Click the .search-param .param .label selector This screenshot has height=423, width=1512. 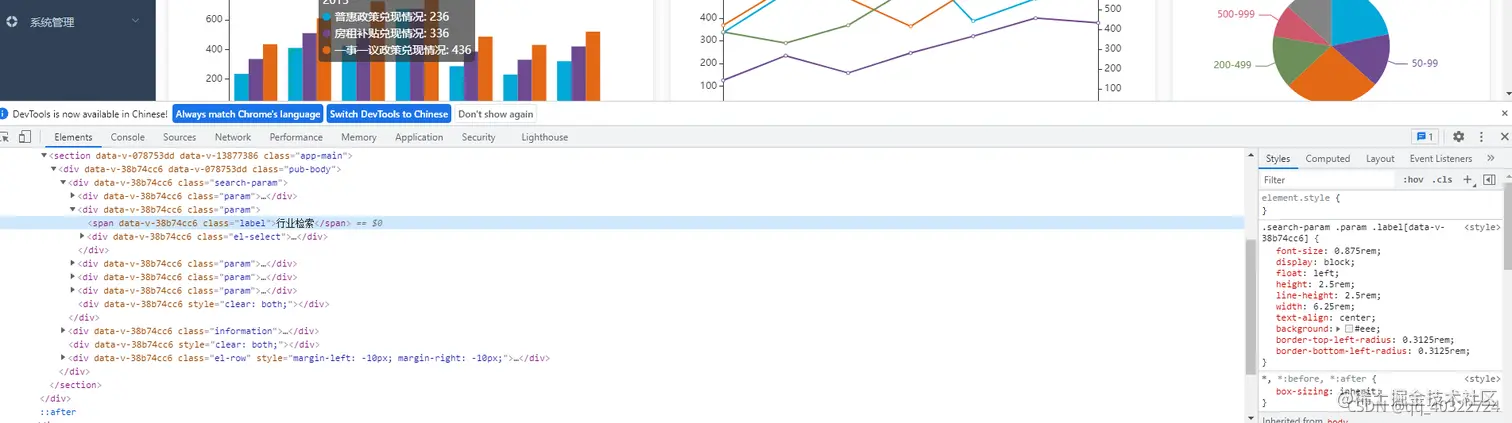tap(1354, 233)
